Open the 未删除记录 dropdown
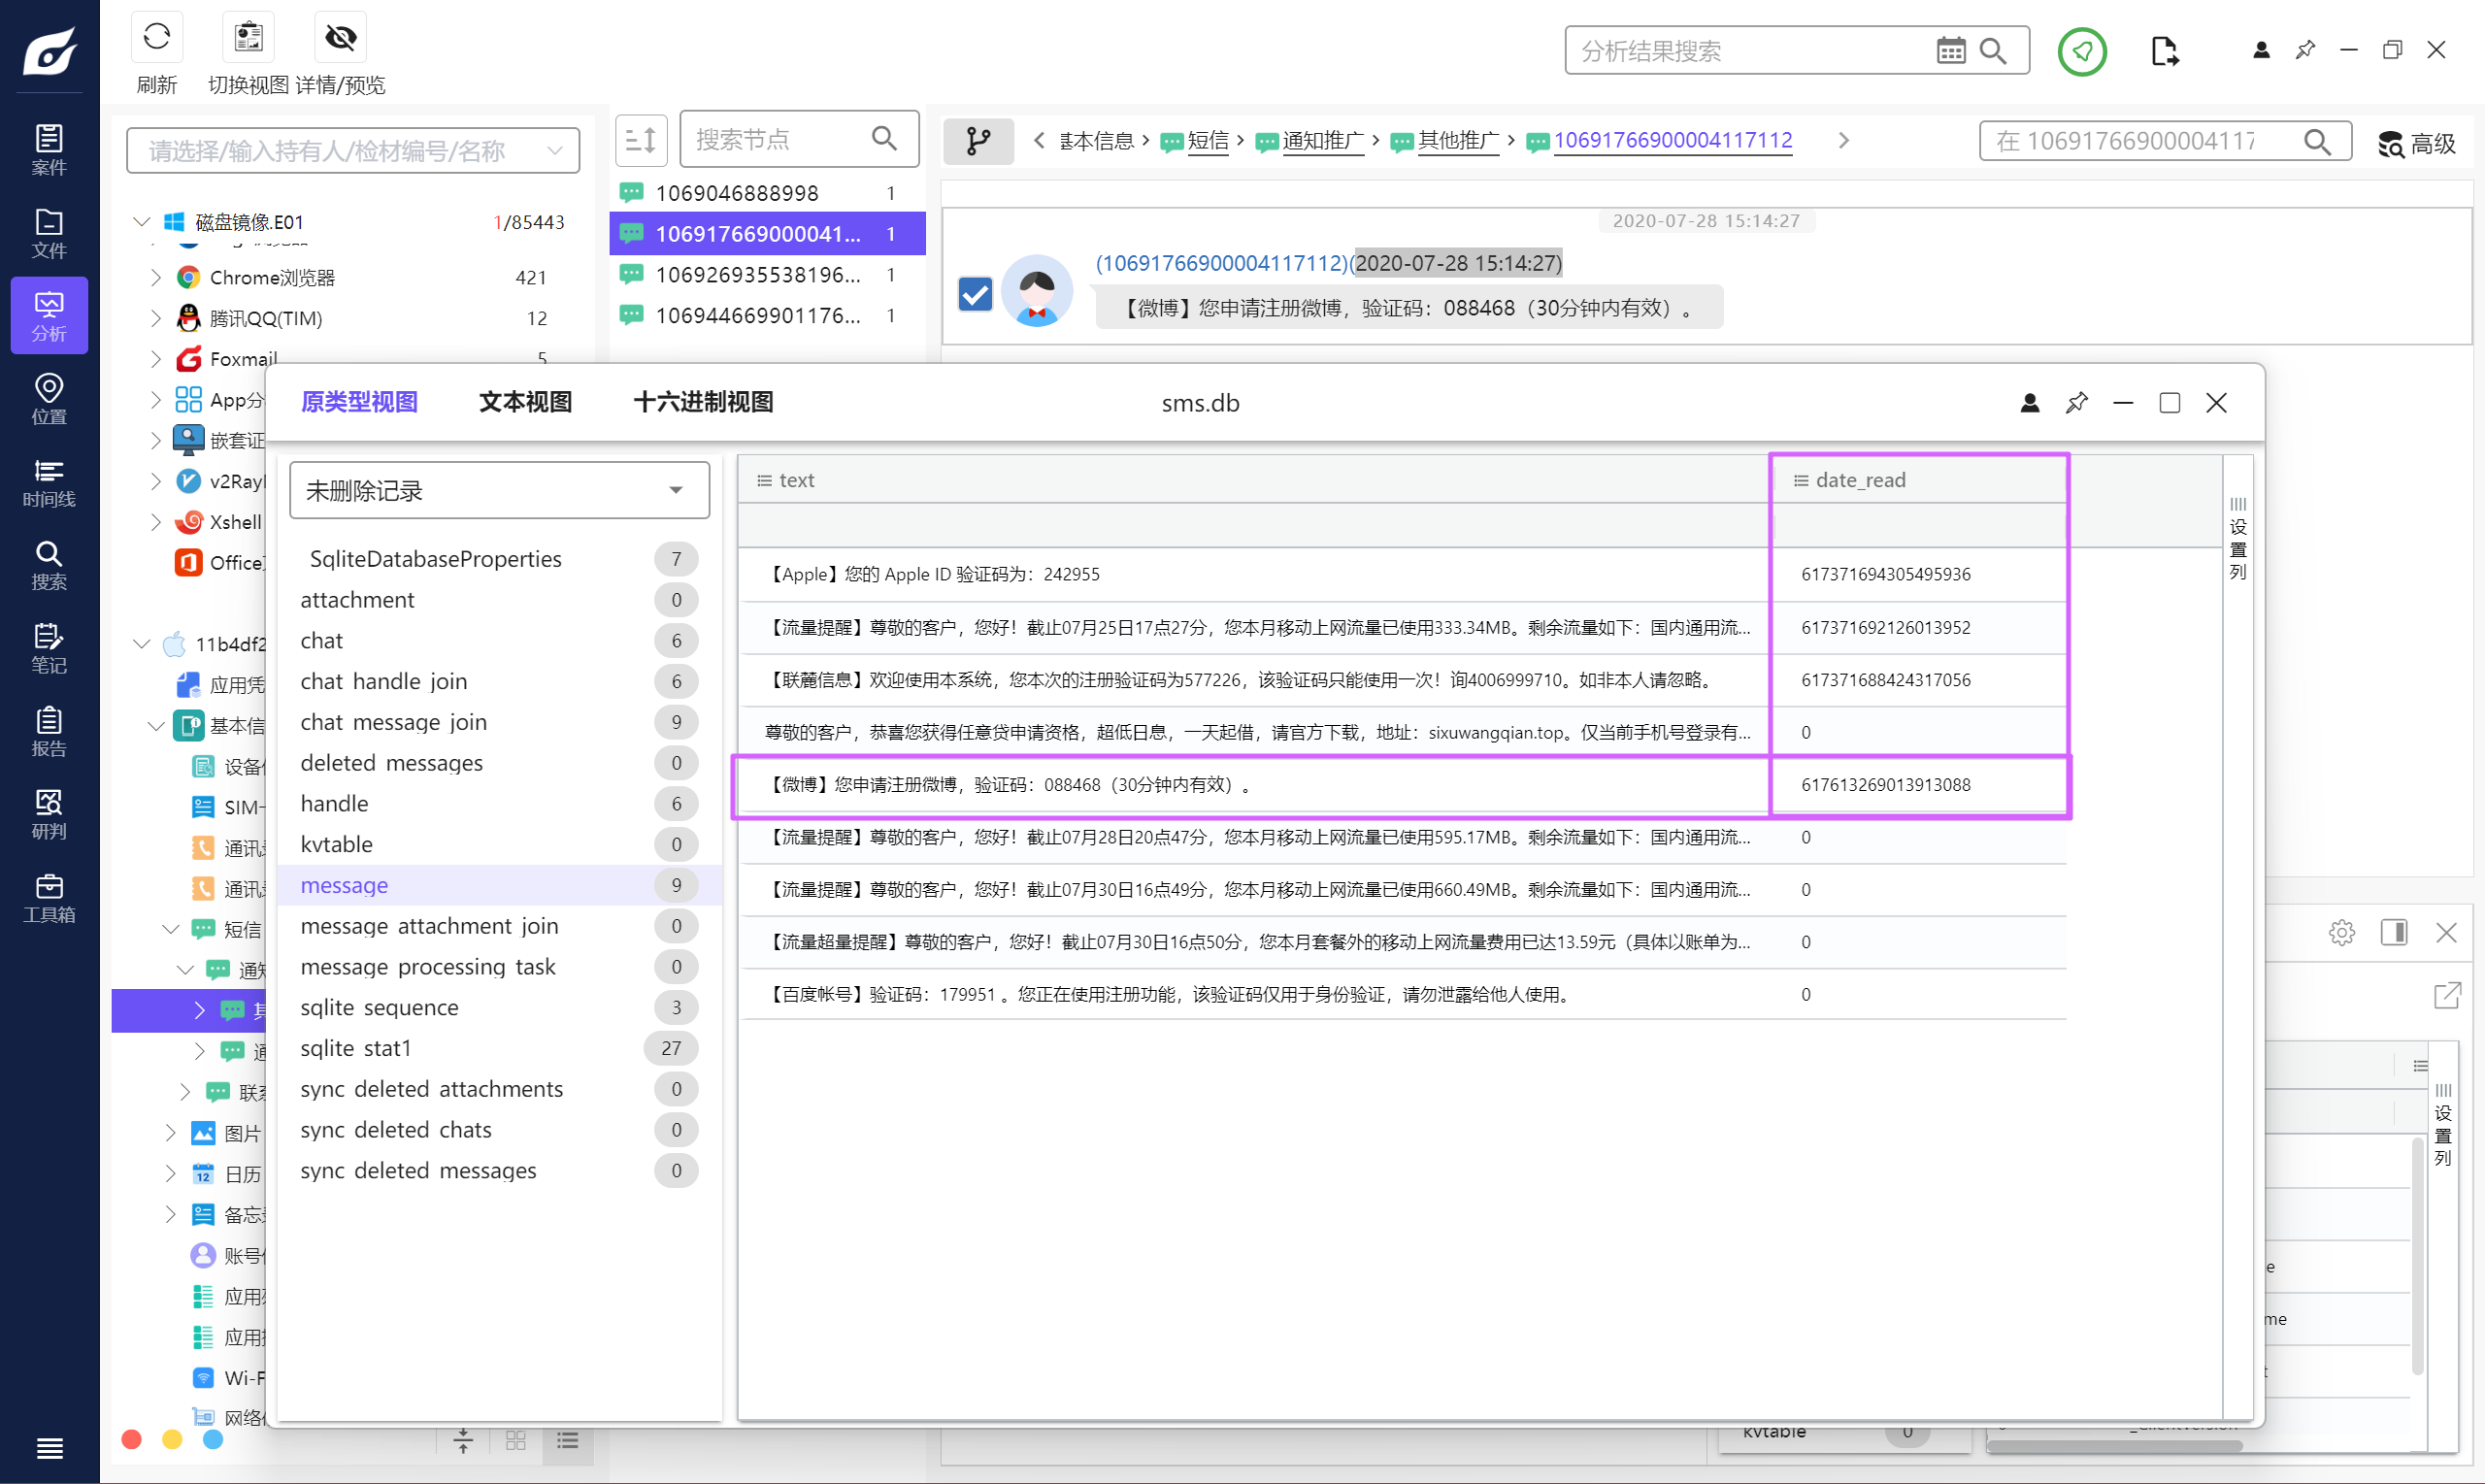Viewport: 2485px width, 1484px height. pos(499,490)
